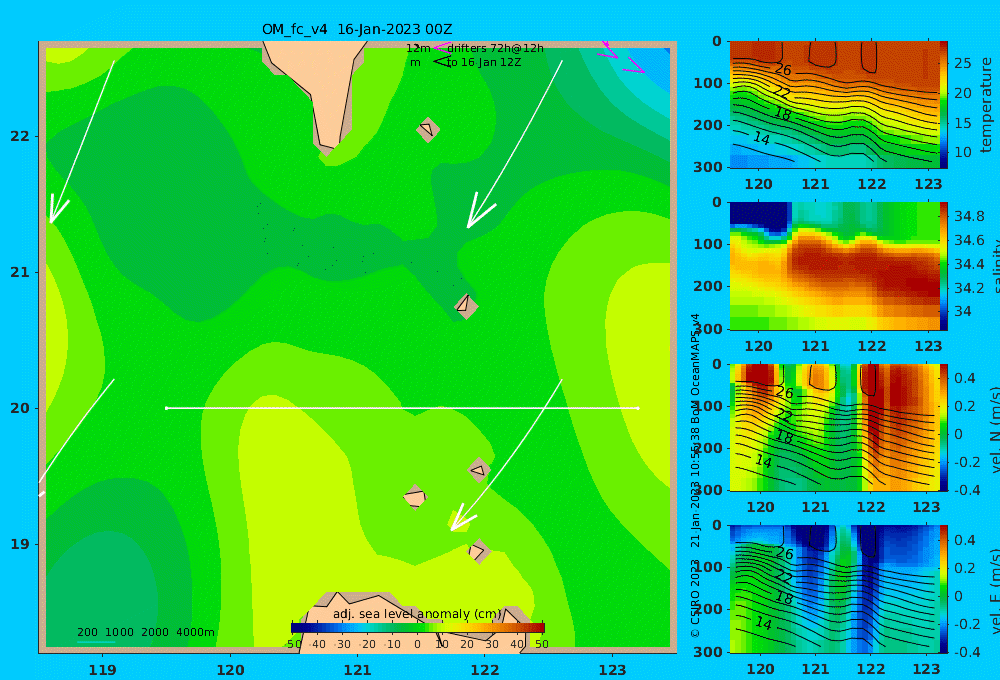Click the west endpoint of the white 20N transect line

coord(166,408)
